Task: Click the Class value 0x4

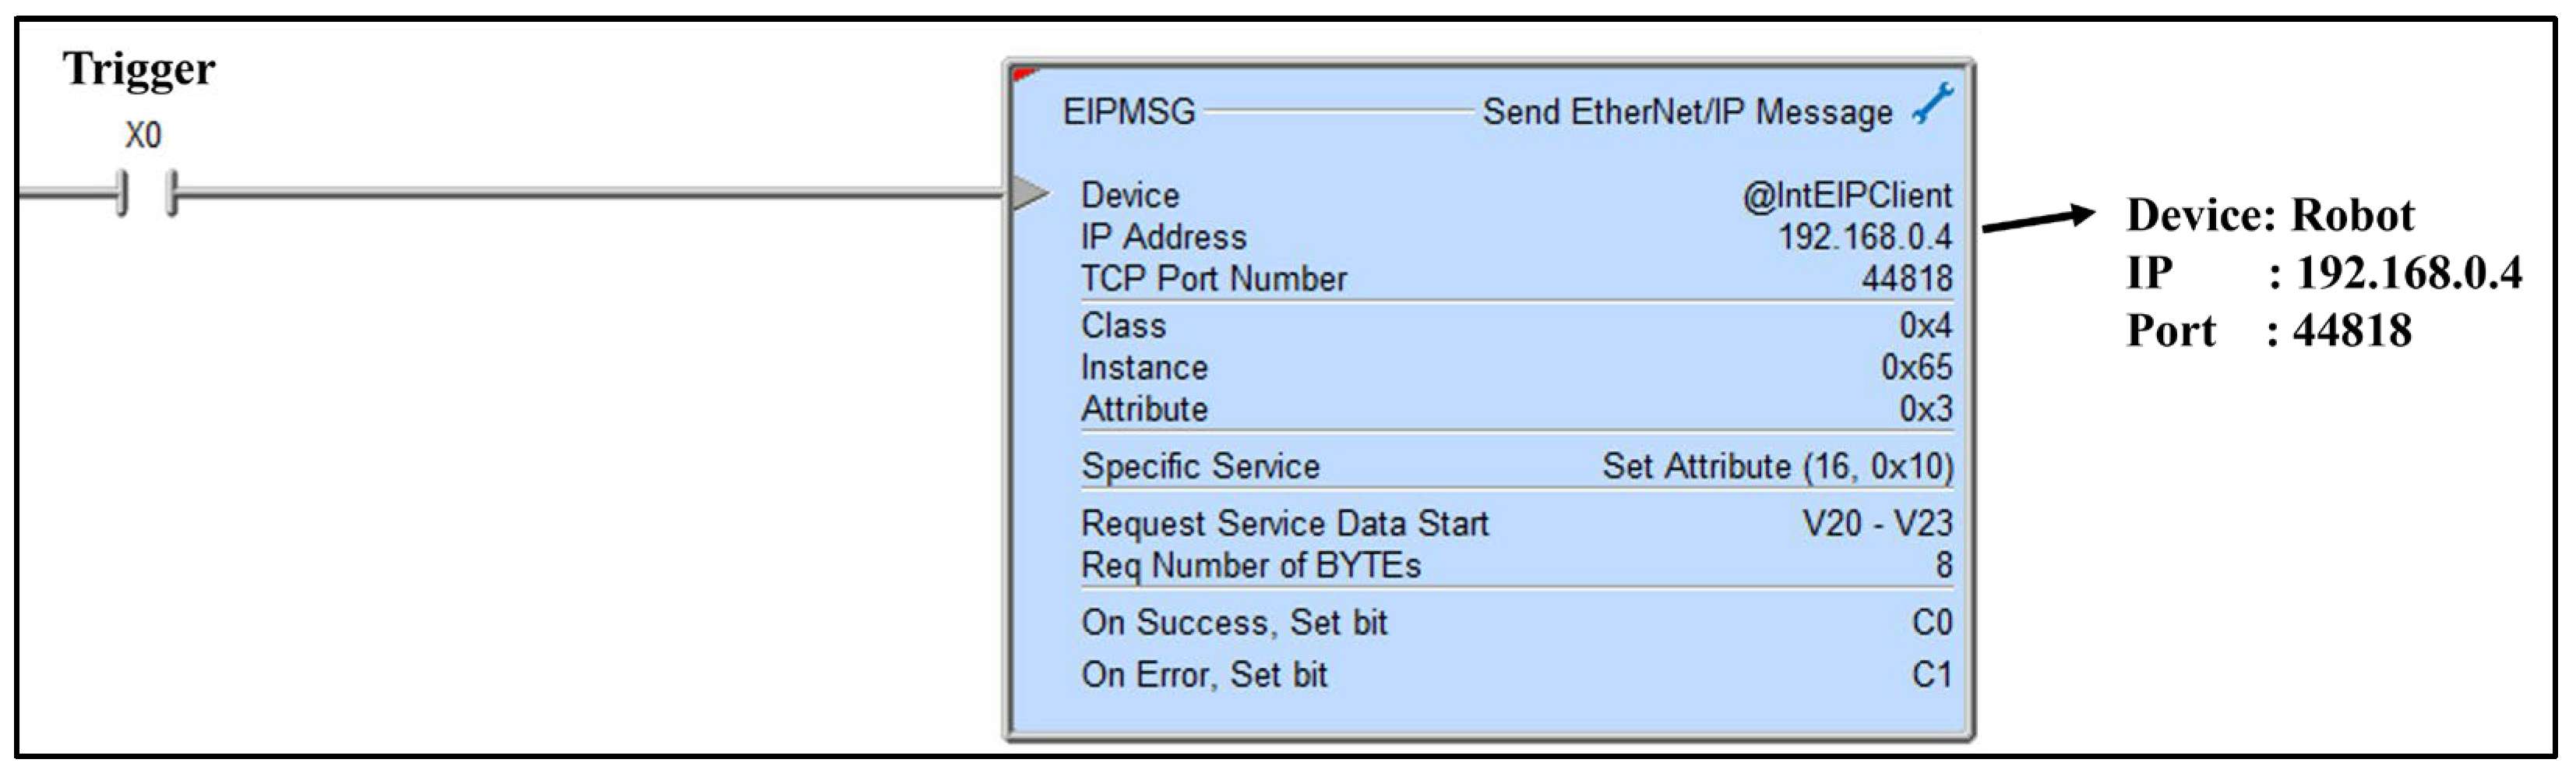Action: [1925, 326]
